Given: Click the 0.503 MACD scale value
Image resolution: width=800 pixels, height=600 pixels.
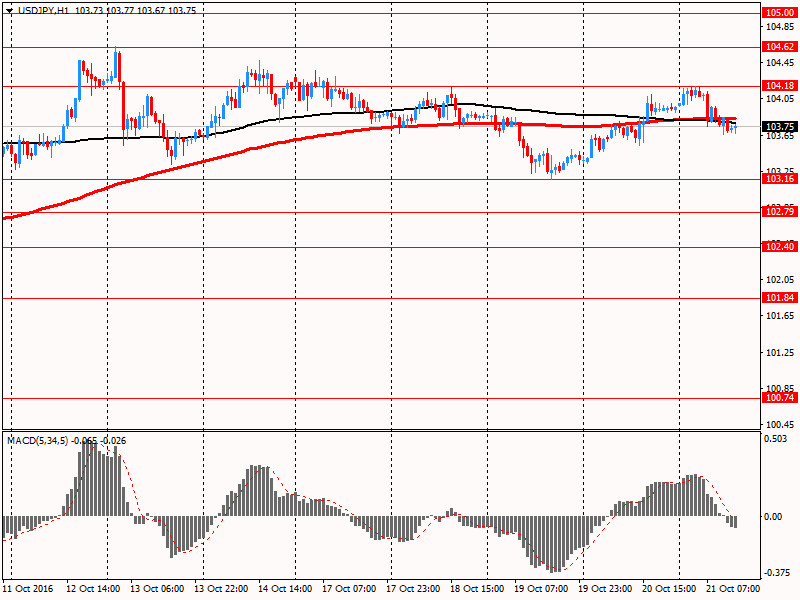Looking at the screenshot, I should point(775,437).
